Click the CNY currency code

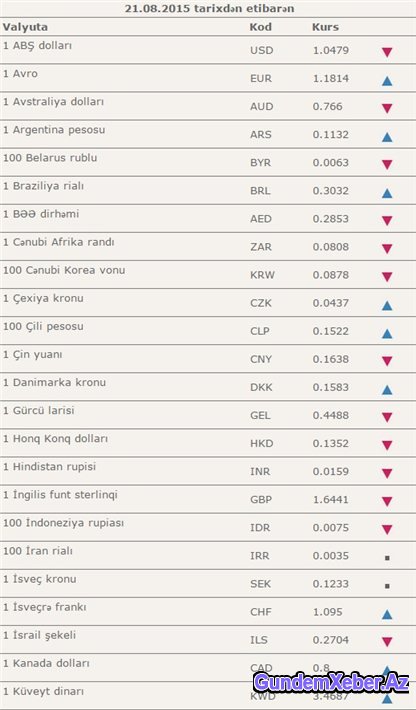click(x=261, y=359)
